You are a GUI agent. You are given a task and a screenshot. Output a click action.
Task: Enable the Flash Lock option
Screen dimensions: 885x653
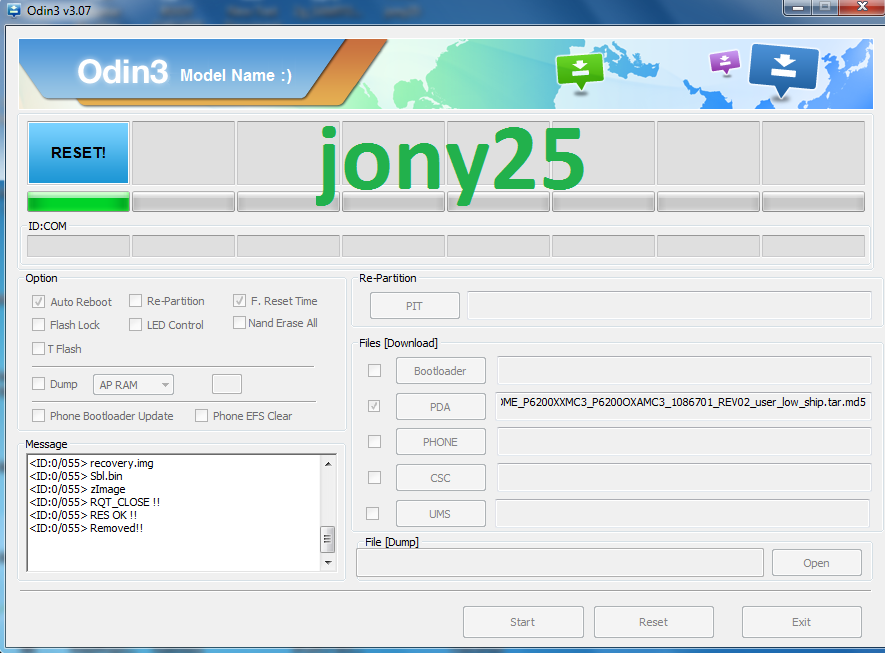pos(38,325)
